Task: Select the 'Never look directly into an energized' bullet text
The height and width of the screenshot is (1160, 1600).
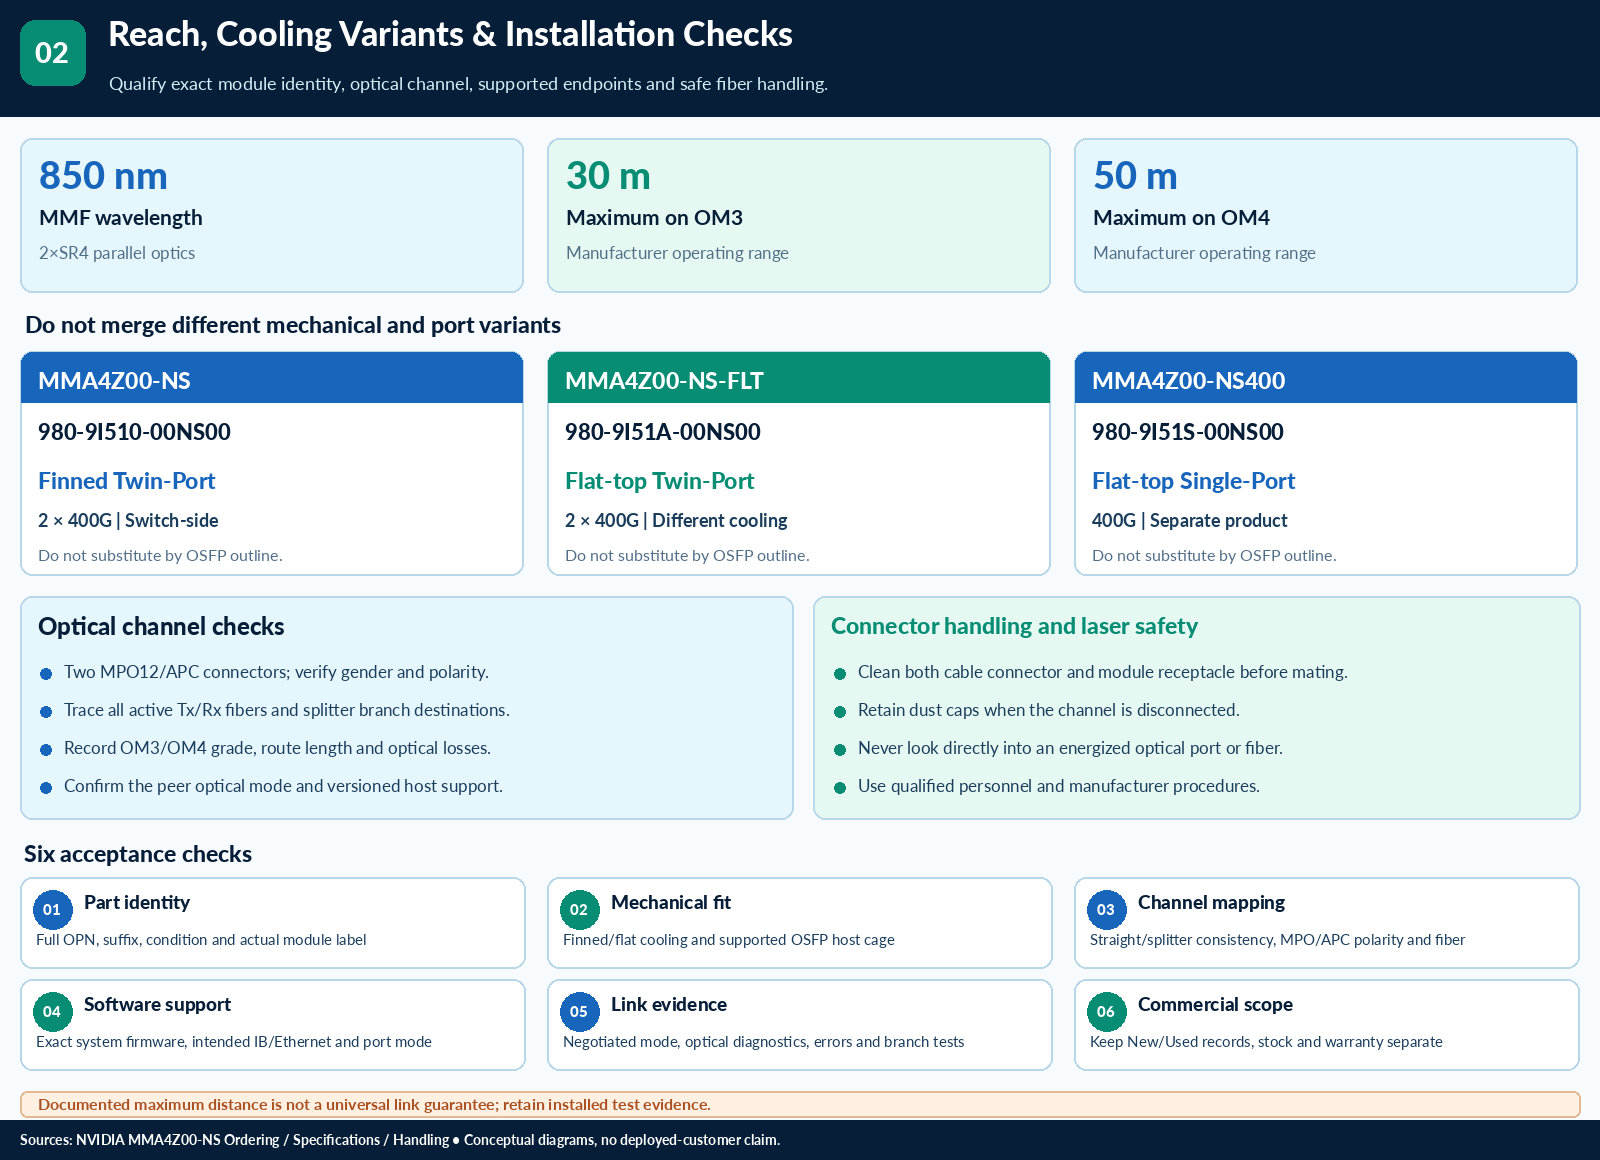Action: [1070, 748]
